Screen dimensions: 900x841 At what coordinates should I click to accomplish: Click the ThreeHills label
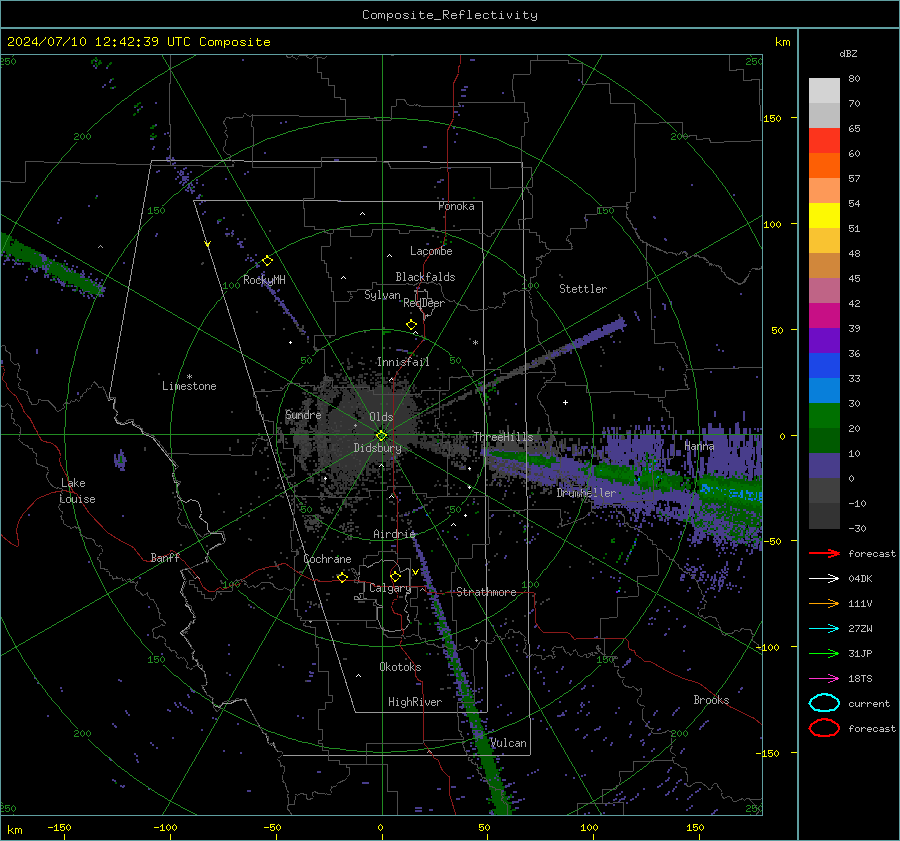(503, 437)
